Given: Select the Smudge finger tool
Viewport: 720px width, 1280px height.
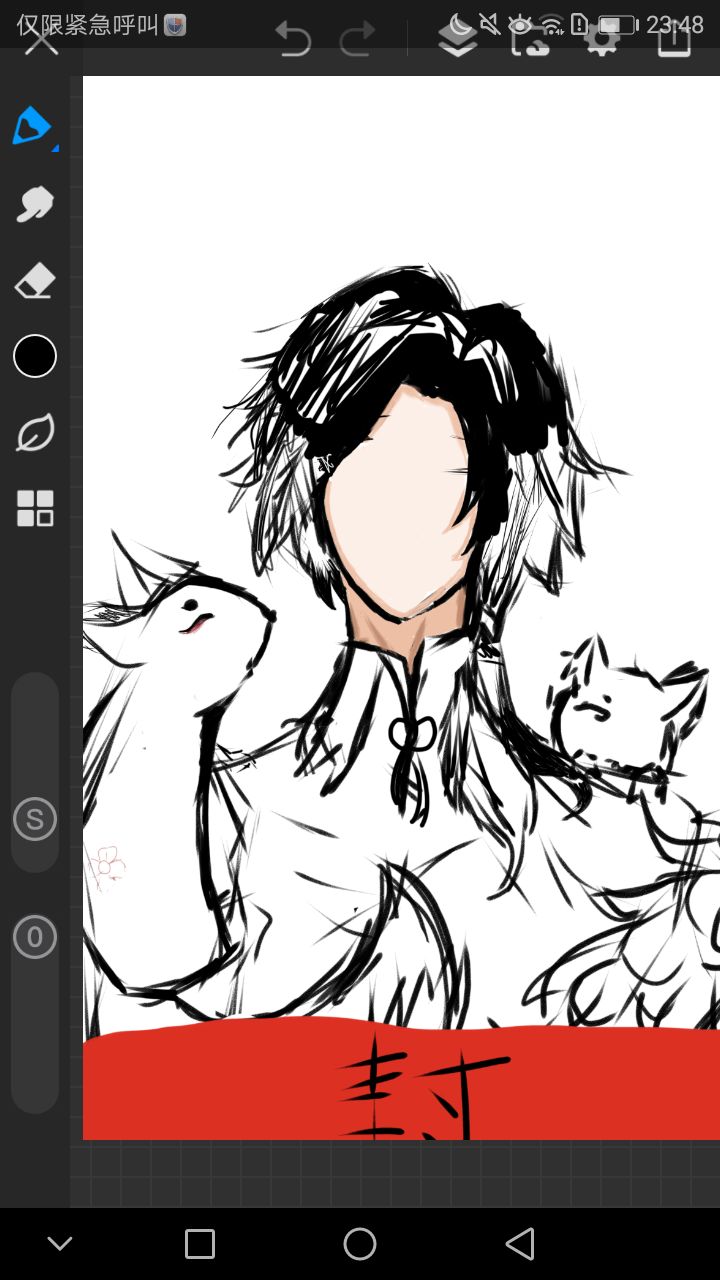Looking at the screenshot, I should click(x=34, y=204).
